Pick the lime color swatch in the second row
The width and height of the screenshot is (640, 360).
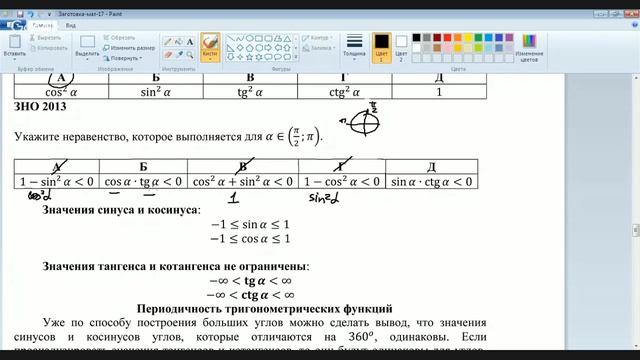pos(478,48)
